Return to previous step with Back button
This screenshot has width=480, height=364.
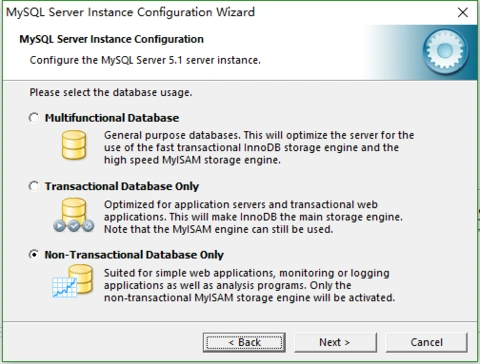[x=244, y=342]
